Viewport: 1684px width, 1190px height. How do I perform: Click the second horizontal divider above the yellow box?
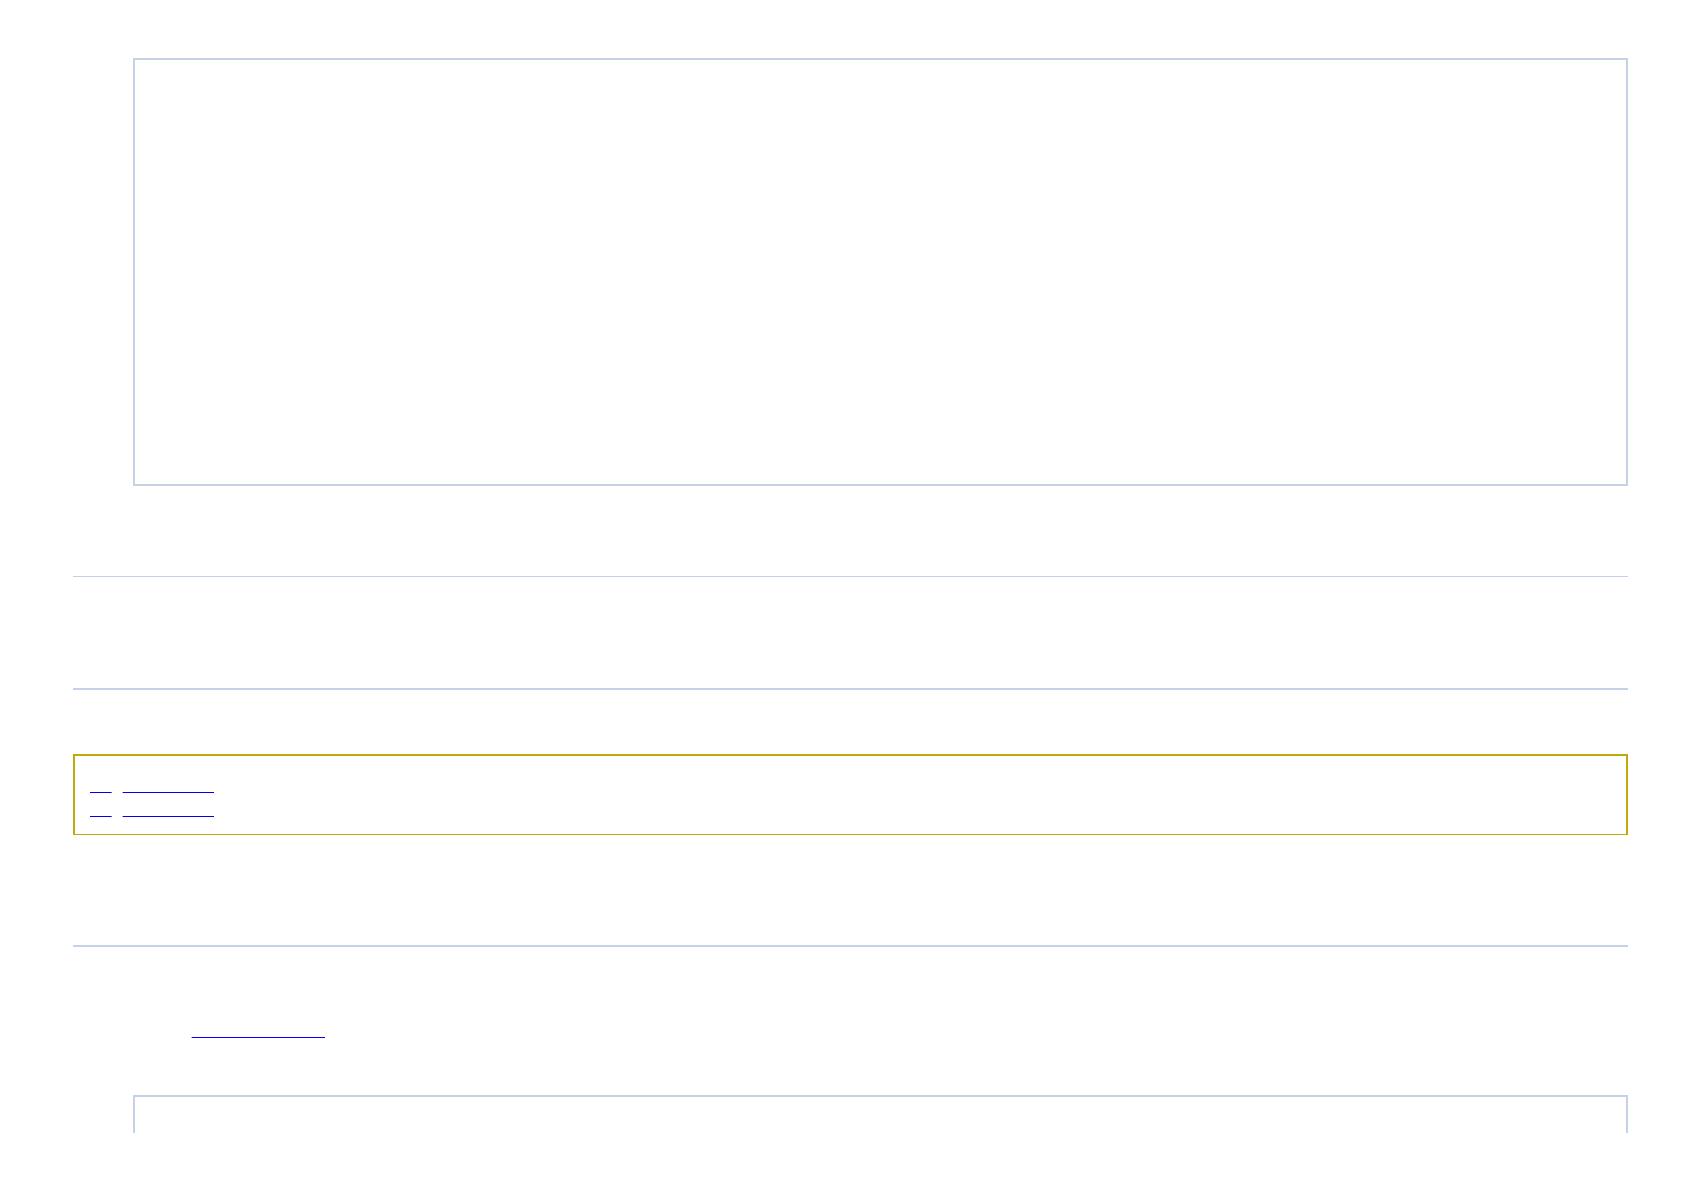pyautogui.click(x=850, y=689)
